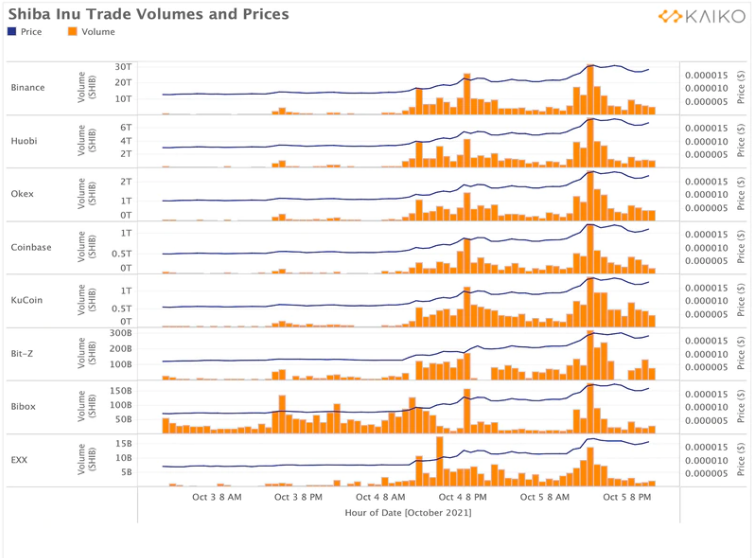Select the Huobi row label
Image resolution: width=752 pixels, height=558 pixels.
(24, 141)
